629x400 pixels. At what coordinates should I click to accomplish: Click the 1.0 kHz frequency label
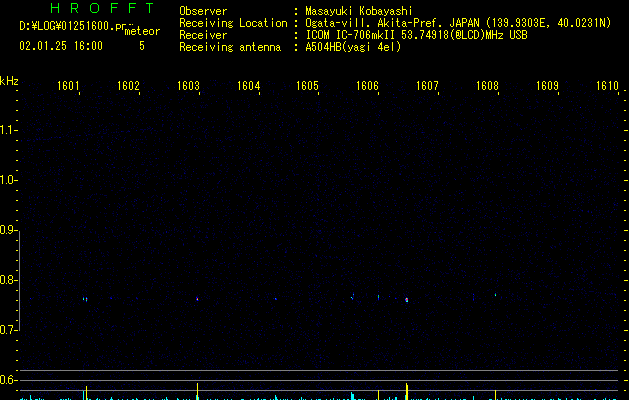[x=8, y=180]
